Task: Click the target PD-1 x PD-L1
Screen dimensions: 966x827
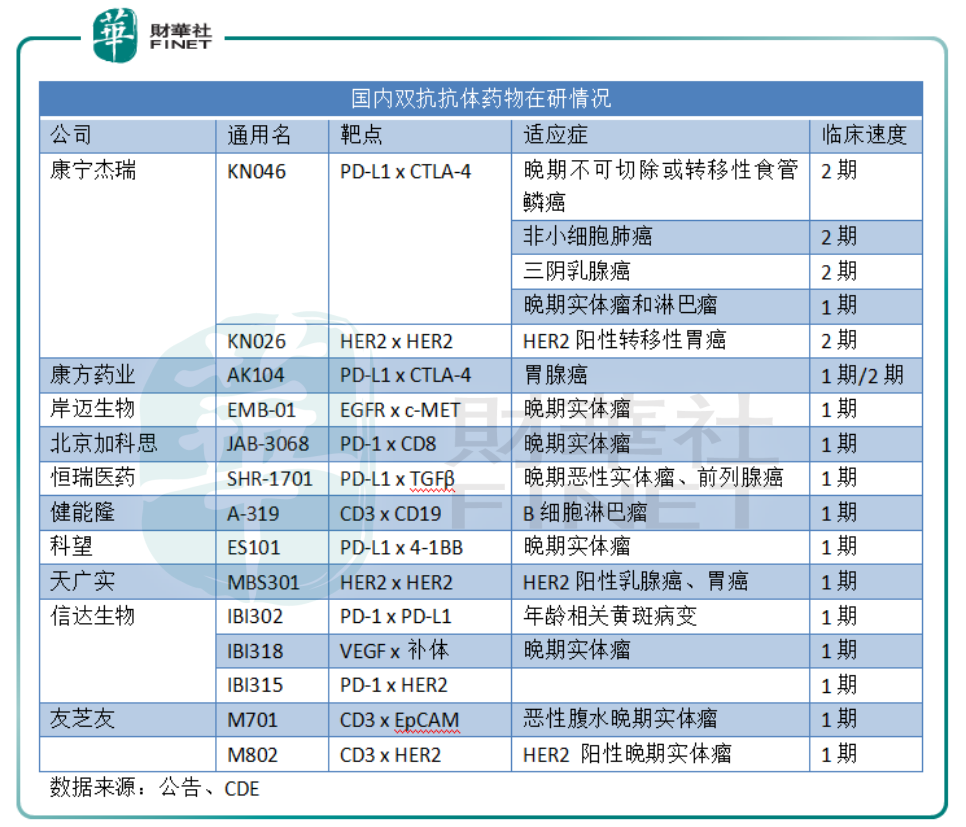Action: pos(396,617)
